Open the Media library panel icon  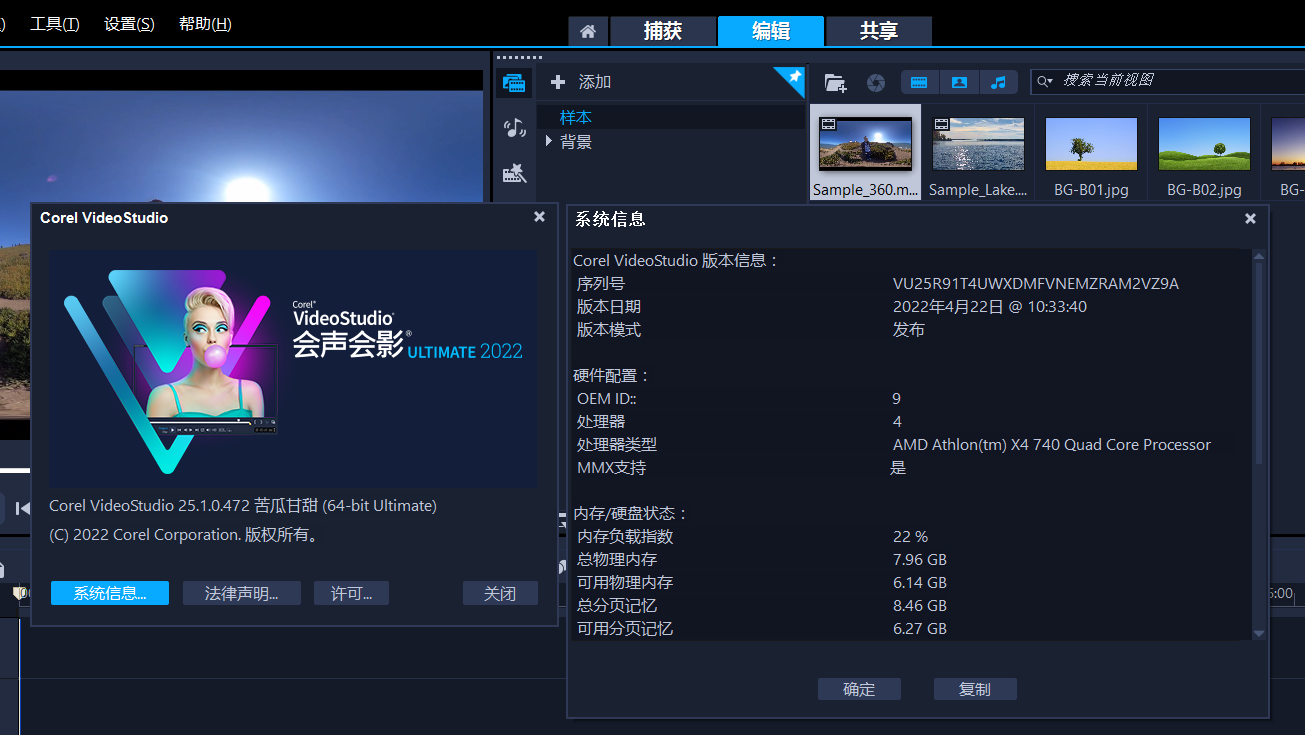pyautogui.click(x=515, y=83)
